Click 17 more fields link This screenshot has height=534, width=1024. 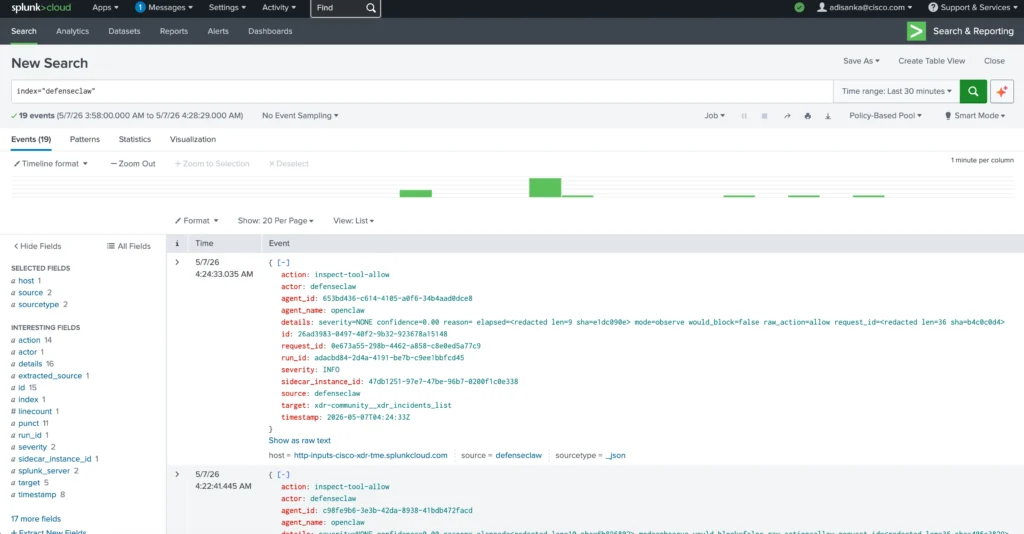point(36,519)
